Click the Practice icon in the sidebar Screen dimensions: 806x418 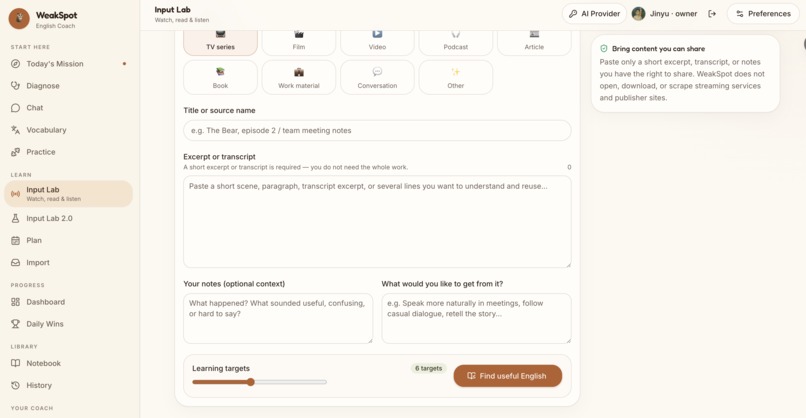click(x=15, y=152)
